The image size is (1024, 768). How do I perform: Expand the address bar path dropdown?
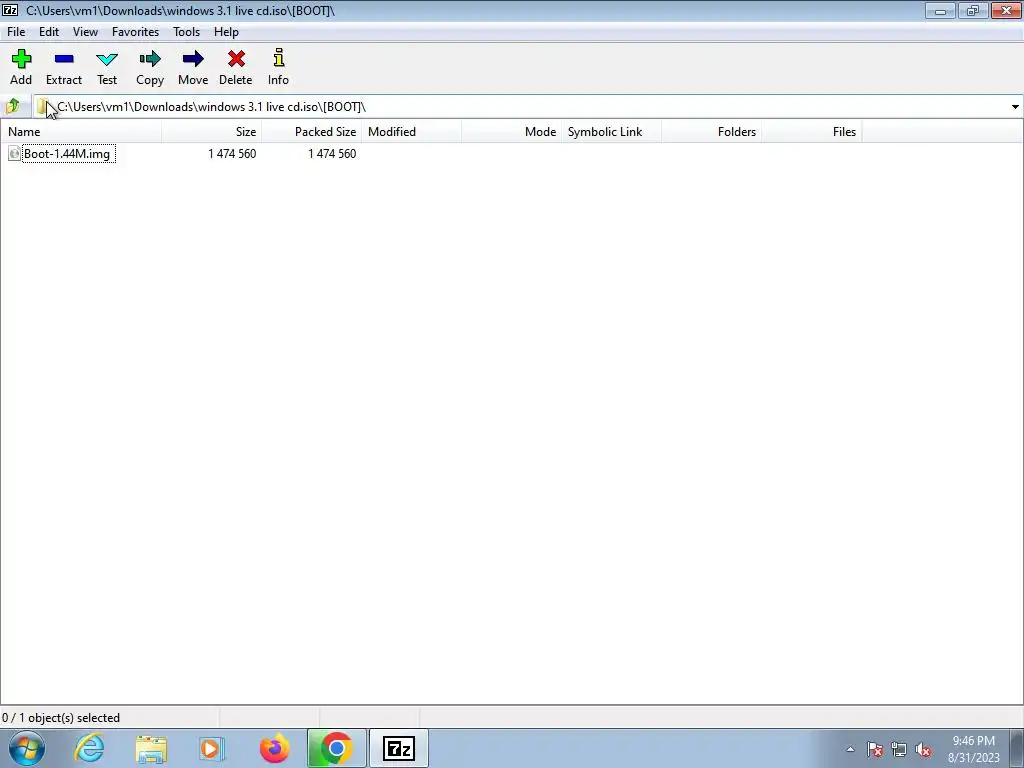point(1015,106)
